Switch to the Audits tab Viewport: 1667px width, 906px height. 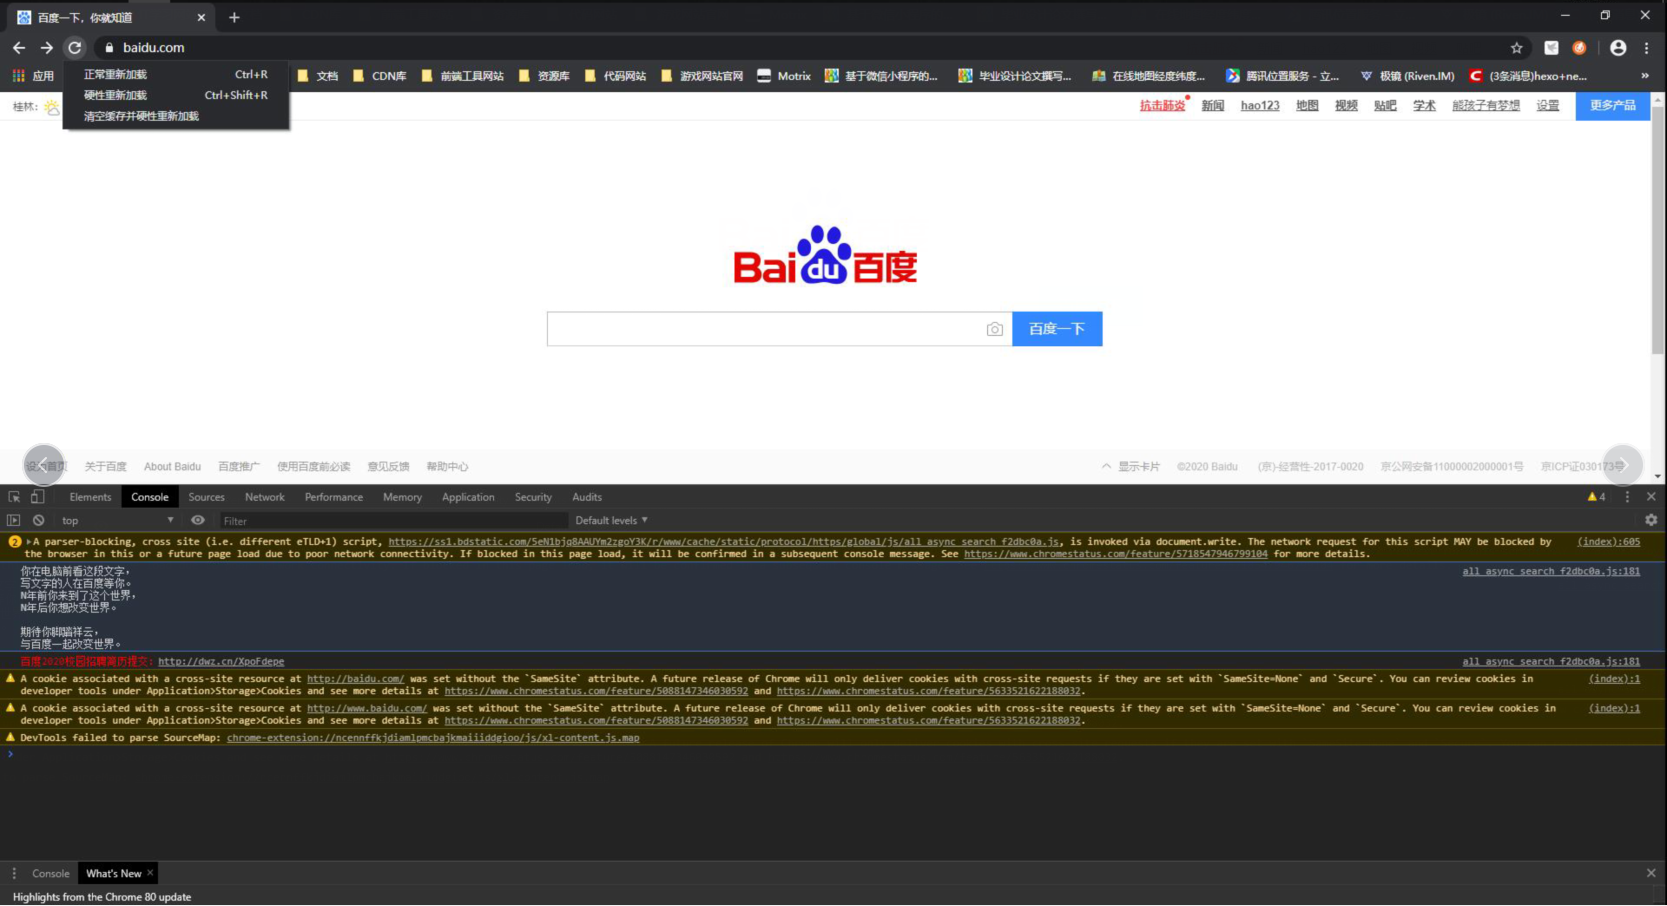[587, 497]
